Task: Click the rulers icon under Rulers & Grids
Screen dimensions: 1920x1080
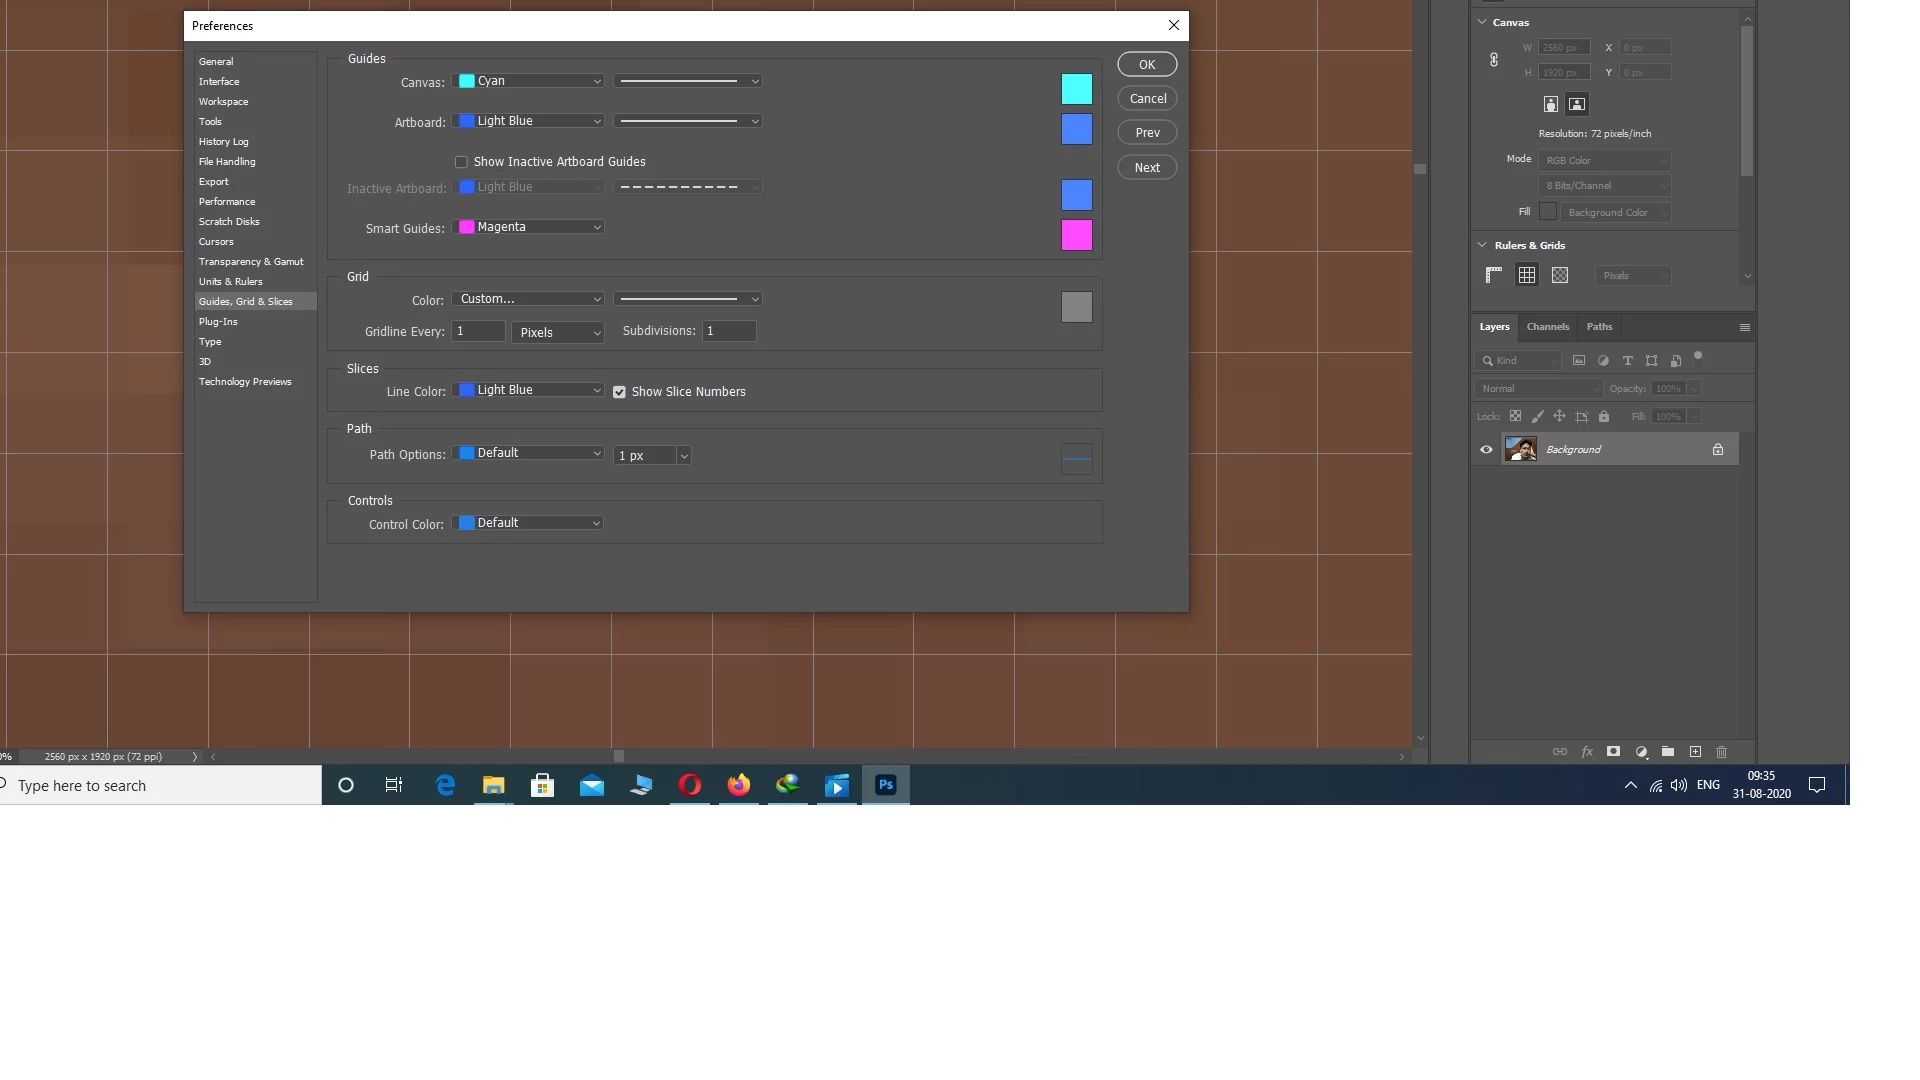Action: pyautogui.click(x=1494, y=276)
